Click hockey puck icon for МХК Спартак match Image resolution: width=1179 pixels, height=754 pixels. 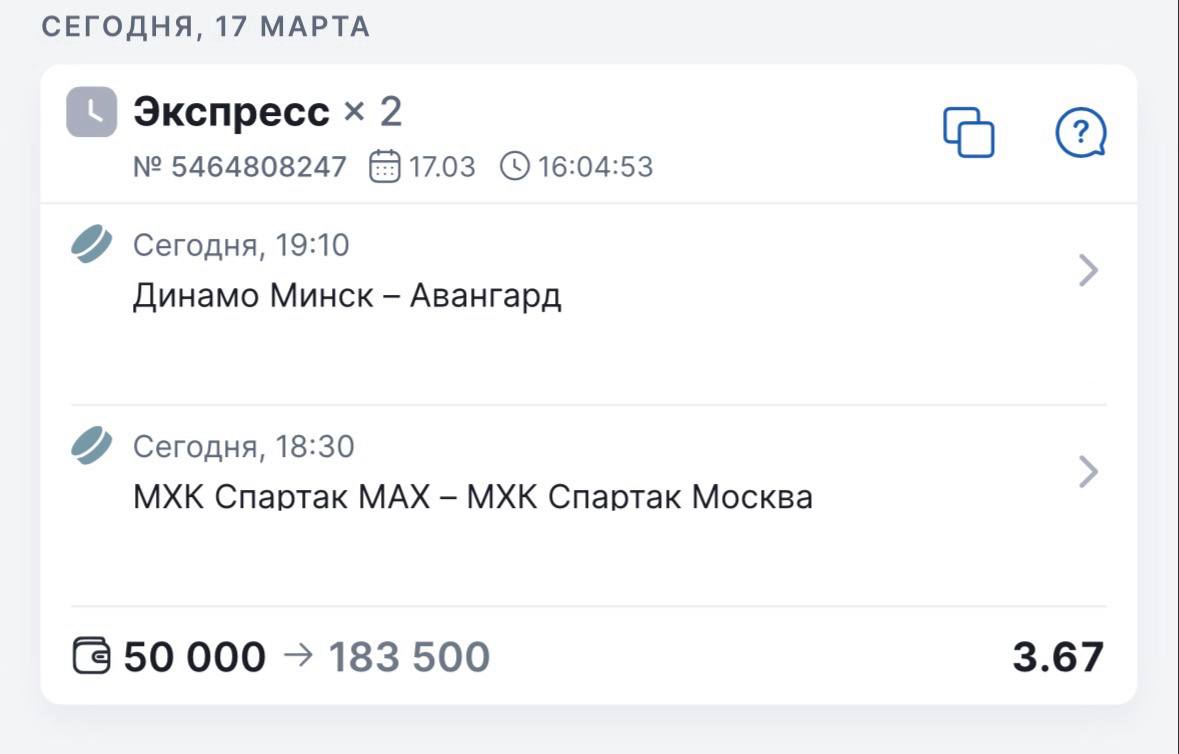click(x=92, y=446)
